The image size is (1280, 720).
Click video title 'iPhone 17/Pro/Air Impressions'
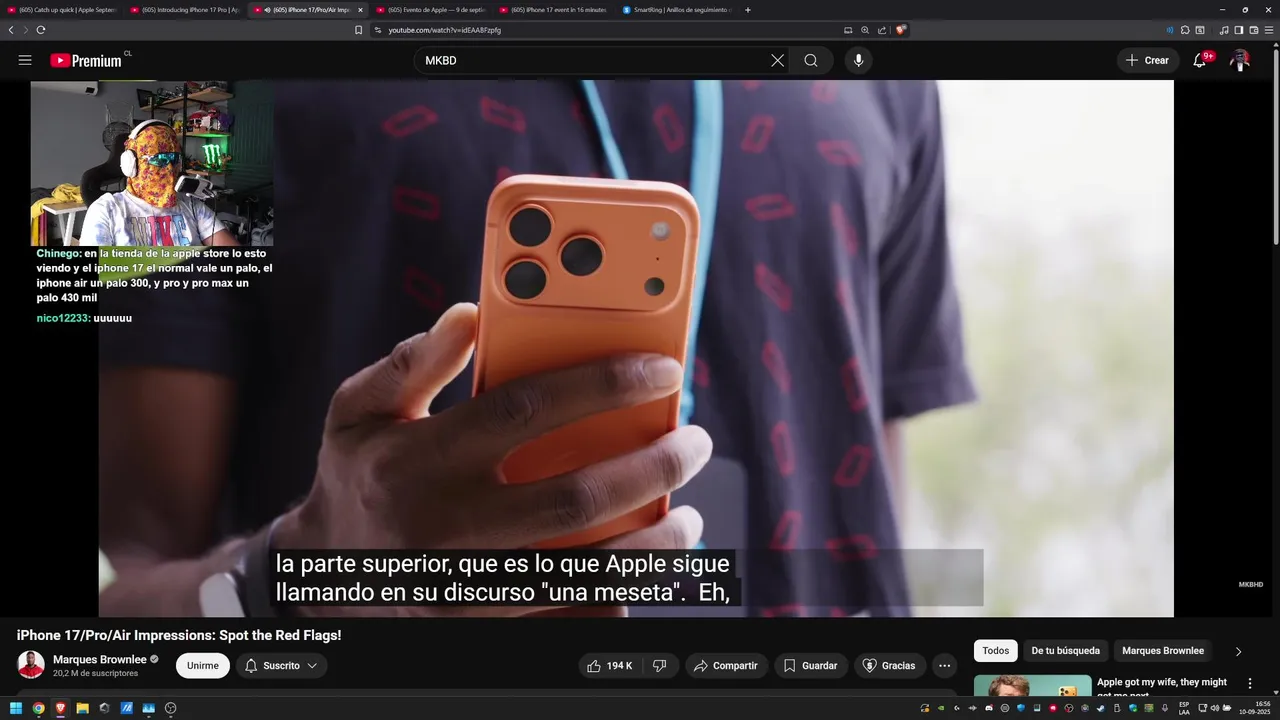[179, 635]
